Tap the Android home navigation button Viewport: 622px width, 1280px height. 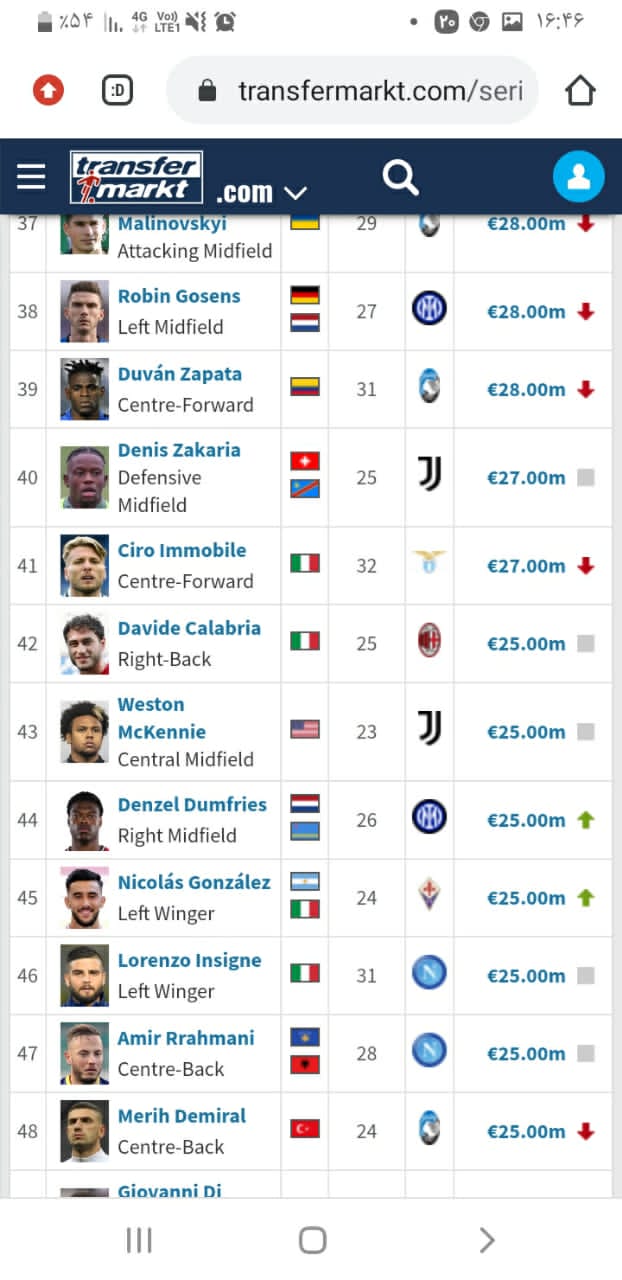(x=312, y=1241)
